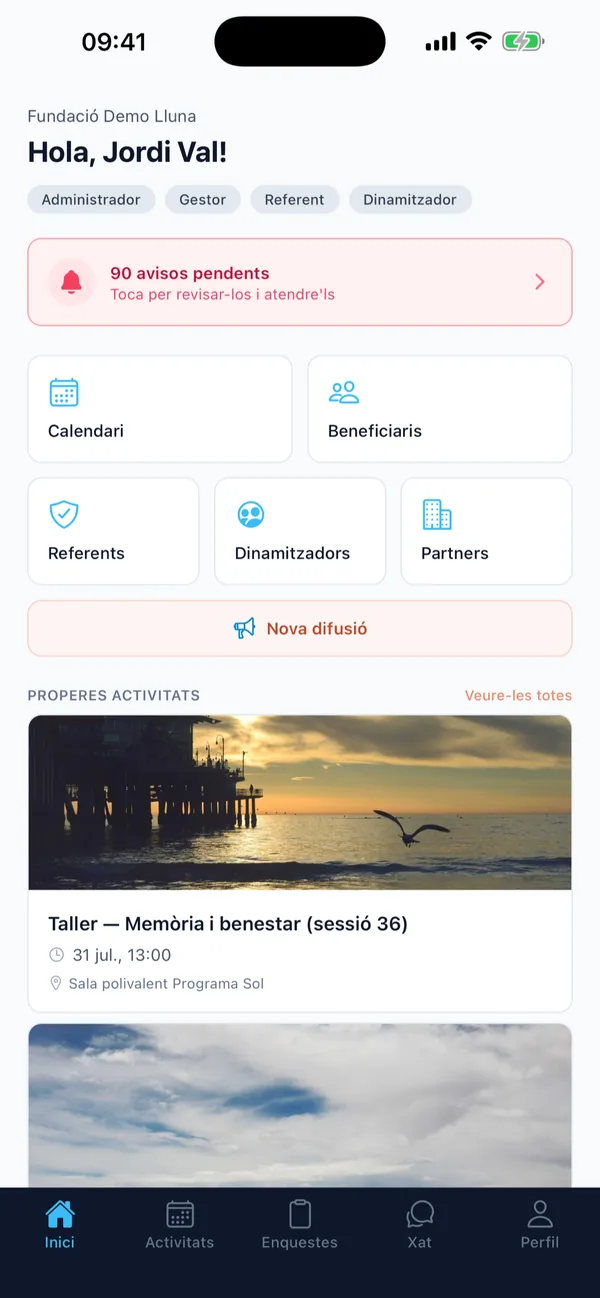Tap the Partners building icon

437,514
